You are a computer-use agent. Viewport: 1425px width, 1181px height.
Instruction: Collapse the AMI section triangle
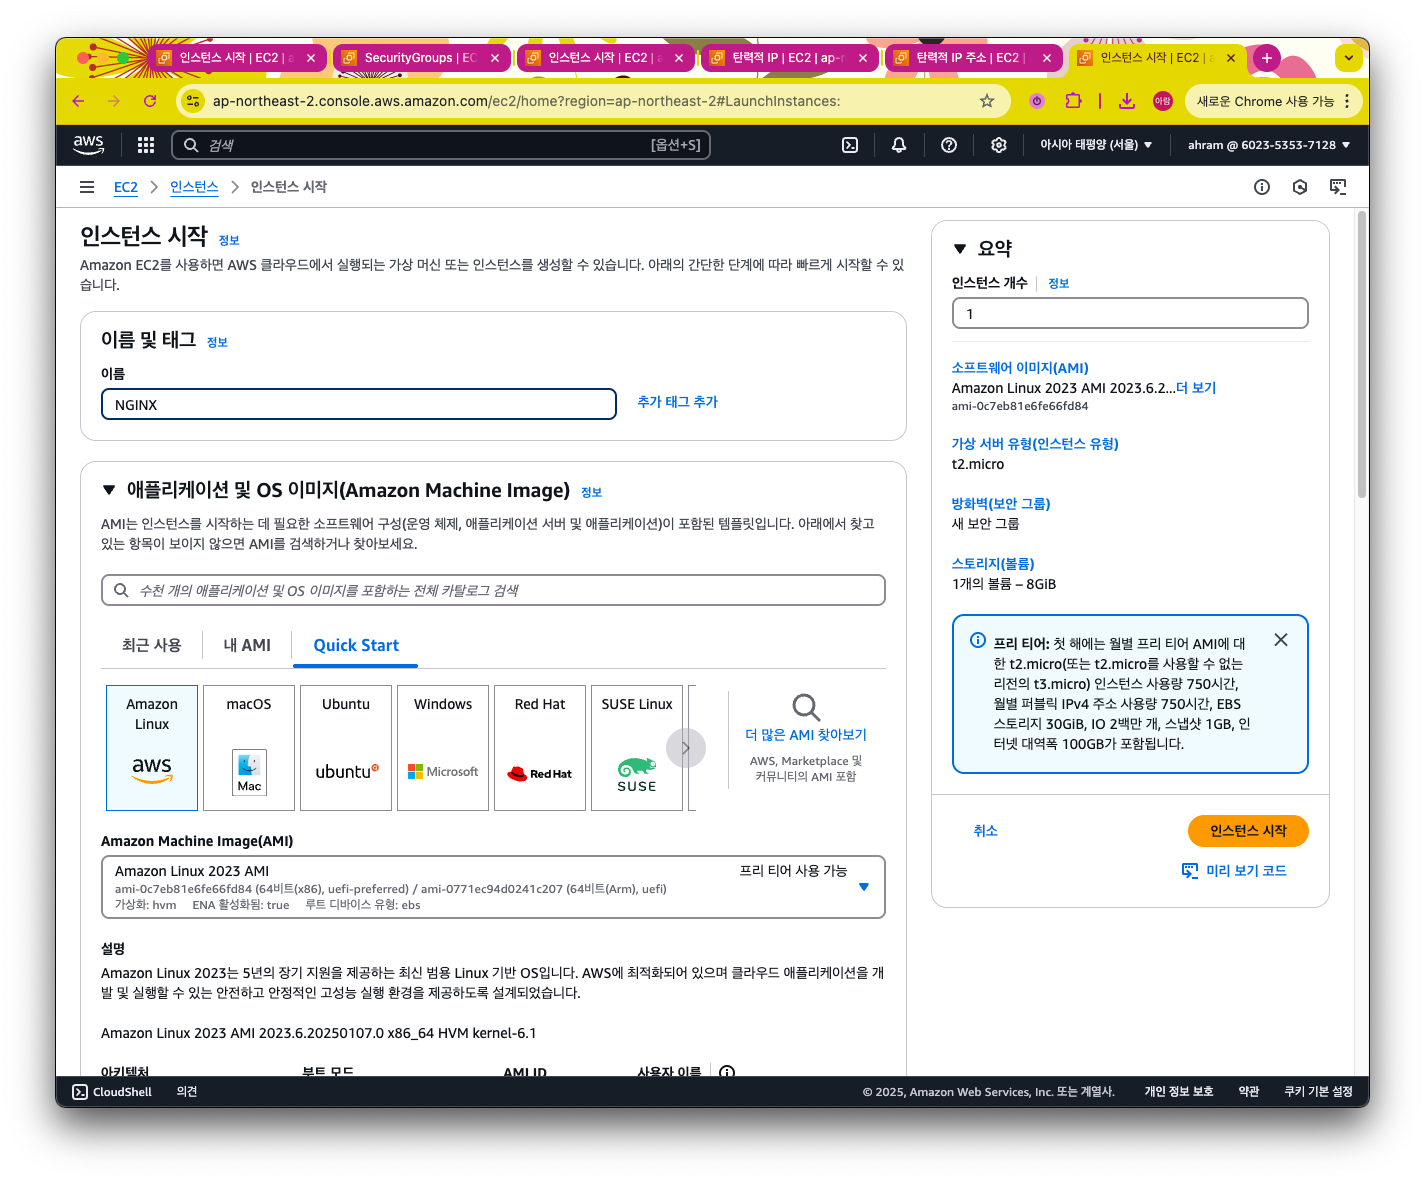tap(109, 490)
